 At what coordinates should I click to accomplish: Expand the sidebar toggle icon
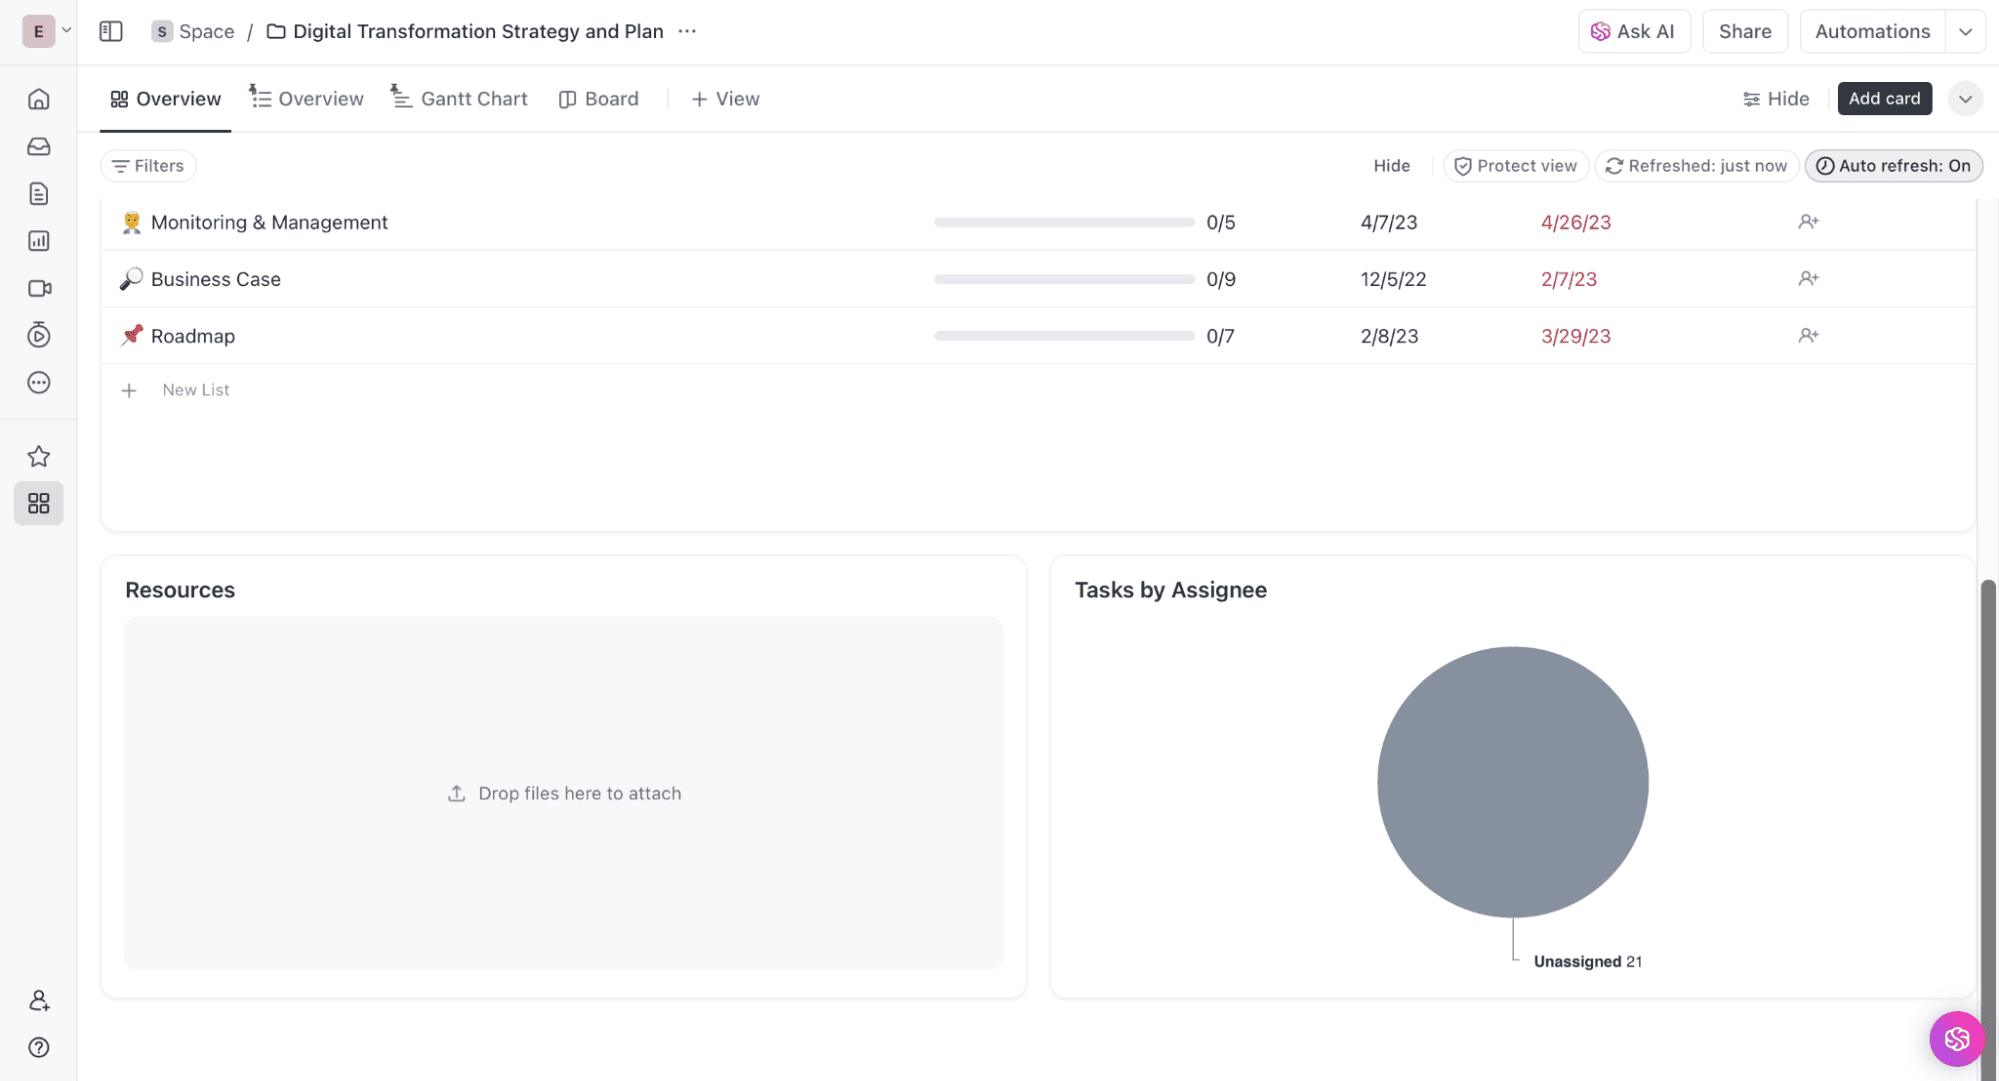click(x=110, y=31)
